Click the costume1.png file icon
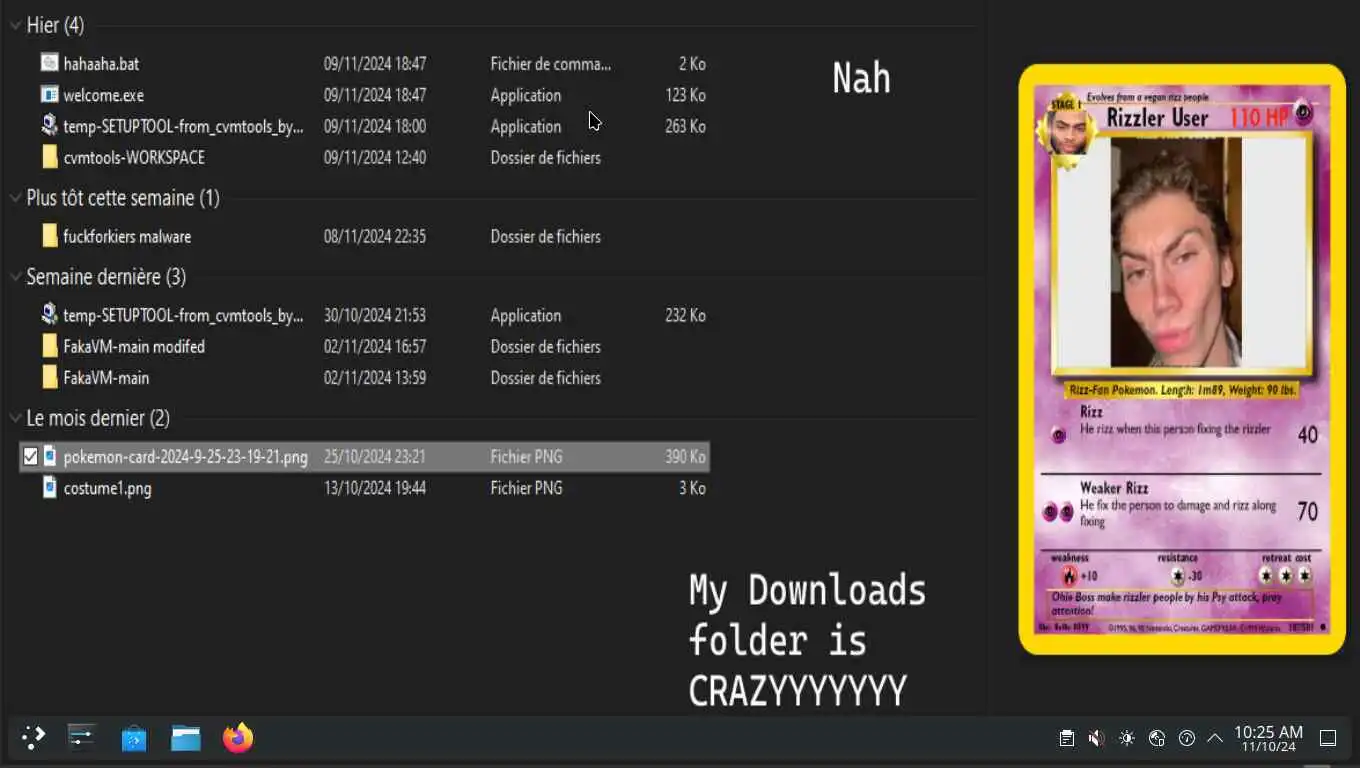Screen dimensions: 1360x768 click(50, 488)
